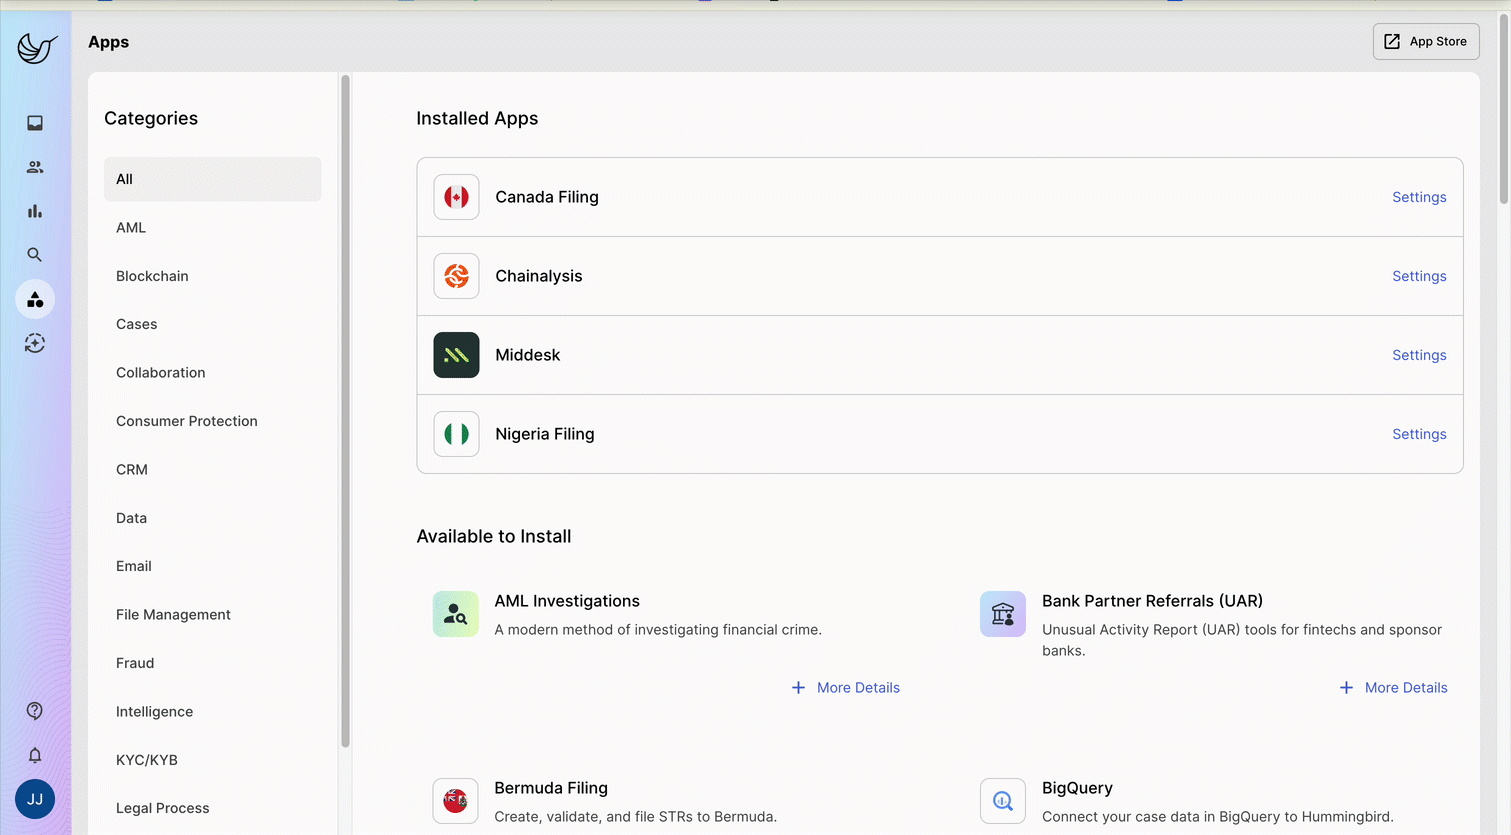Select the All category

213,179
